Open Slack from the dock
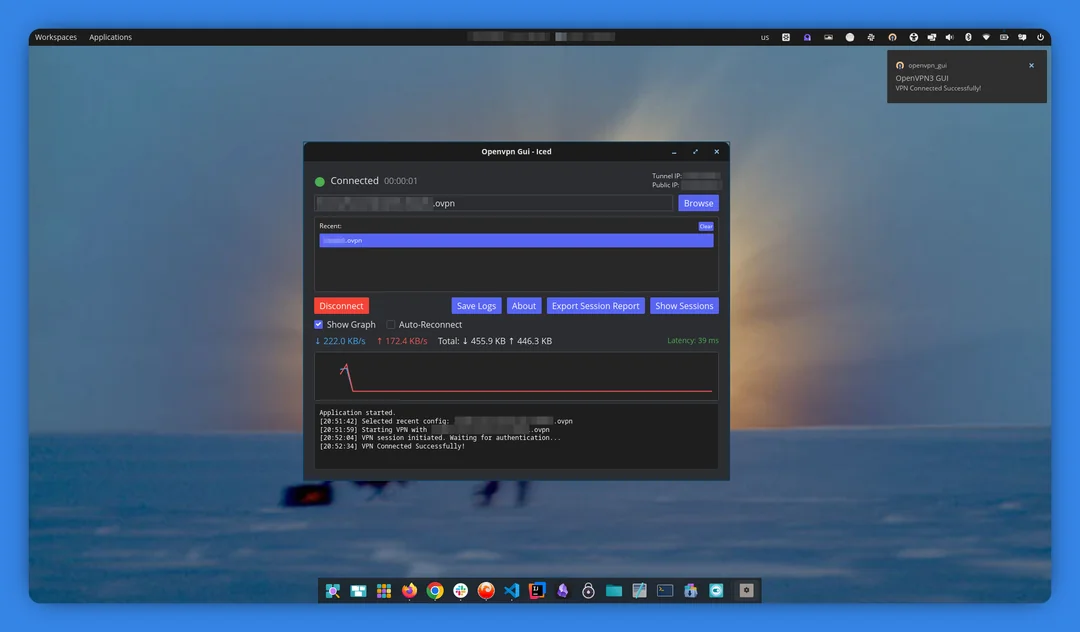This screenshot has width=1080, height=632. click(460, 591)
